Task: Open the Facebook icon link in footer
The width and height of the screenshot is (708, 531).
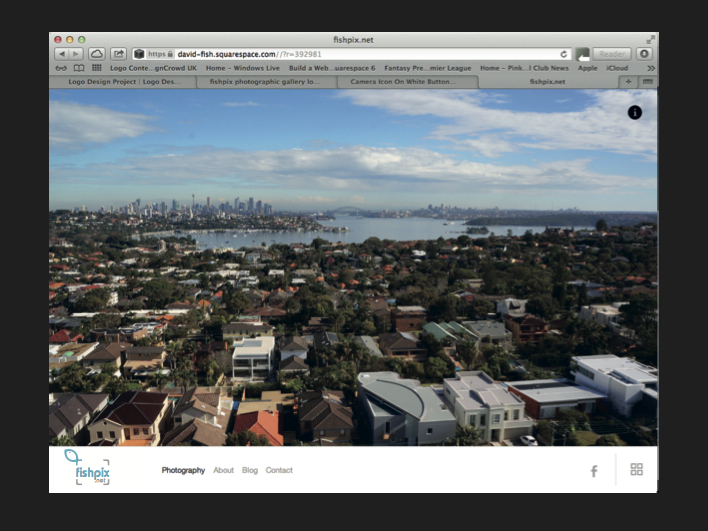Action: click(593, 470)
